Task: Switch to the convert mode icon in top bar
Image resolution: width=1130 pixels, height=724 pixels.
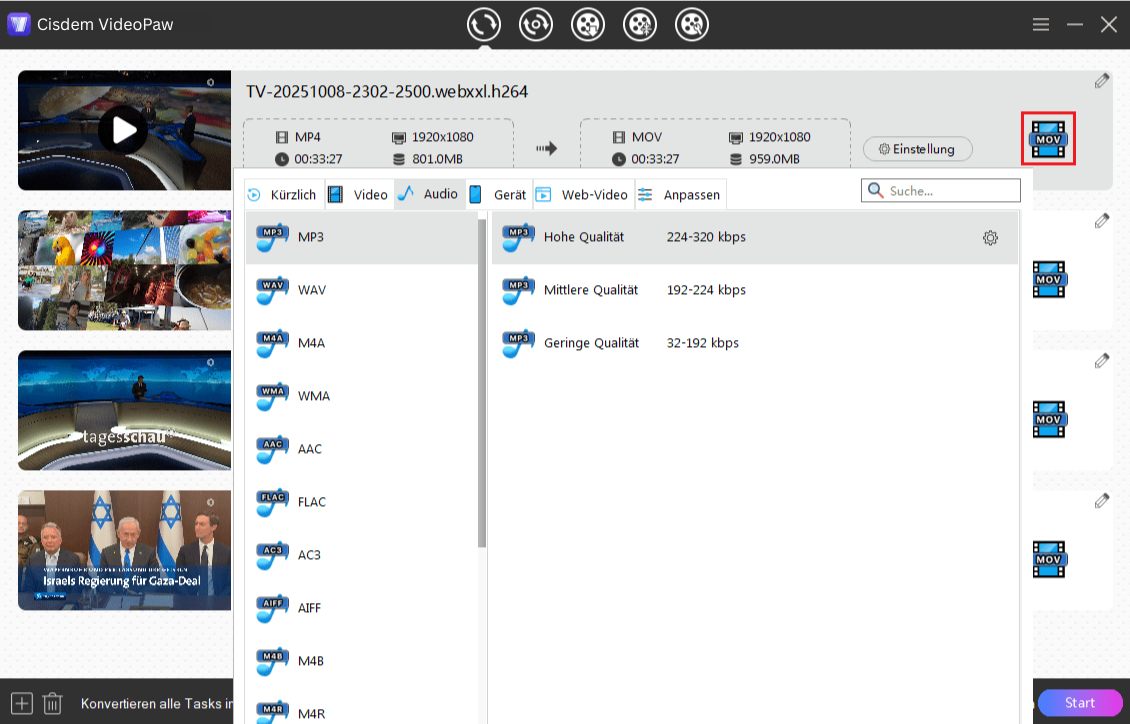Action: click(484, 24)
